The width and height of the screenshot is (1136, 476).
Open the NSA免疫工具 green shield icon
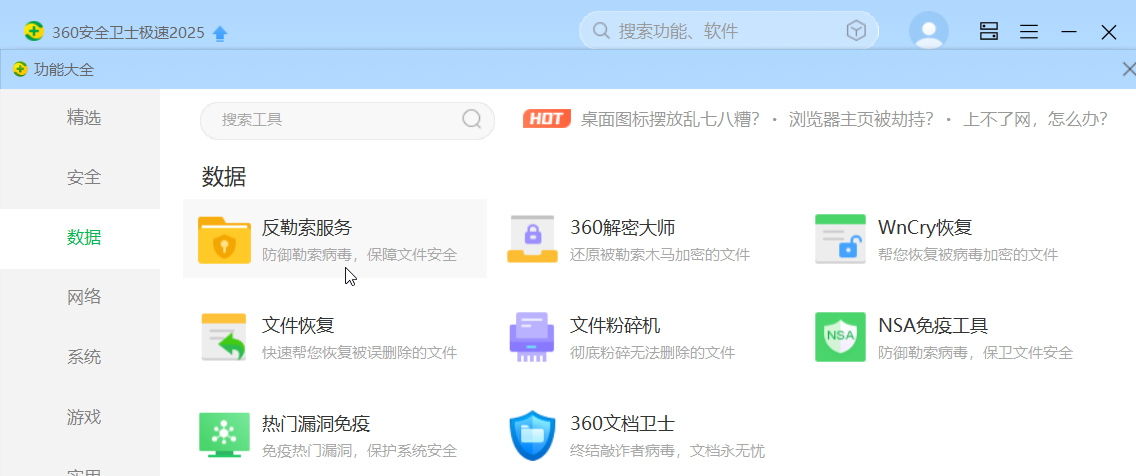pos(840,337)
